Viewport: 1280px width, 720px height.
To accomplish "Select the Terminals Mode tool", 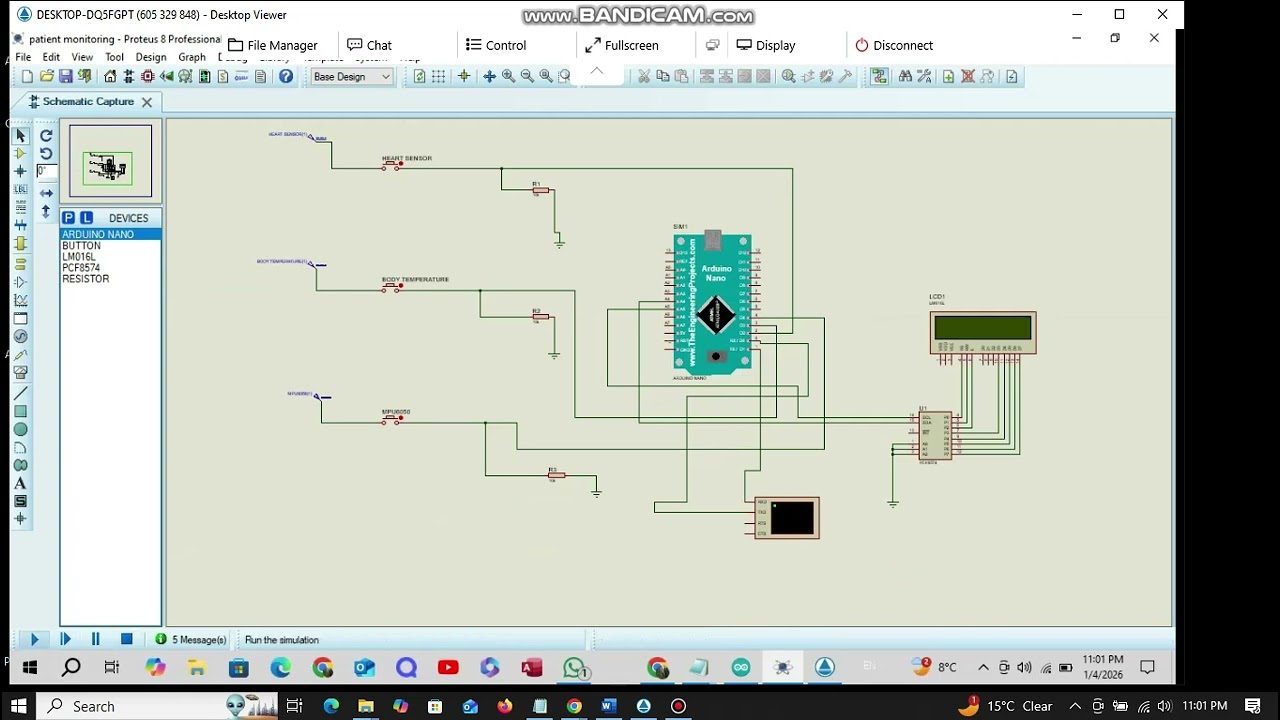I will tap(20, 264).
